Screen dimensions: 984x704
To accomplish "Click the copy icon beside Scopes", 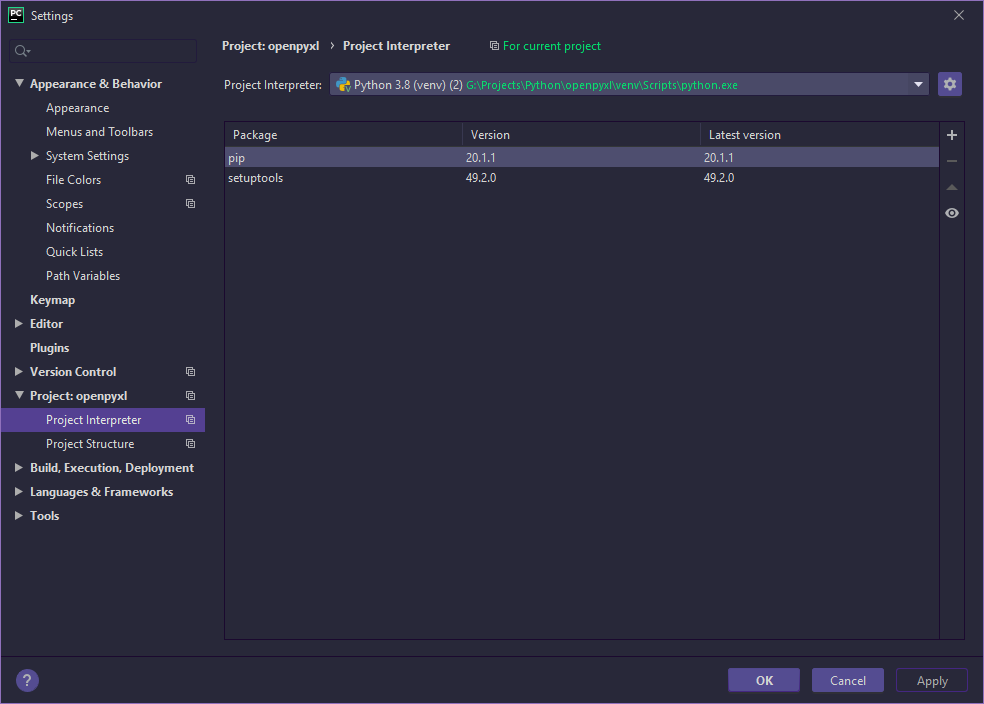I will click(x=190, y=203).
